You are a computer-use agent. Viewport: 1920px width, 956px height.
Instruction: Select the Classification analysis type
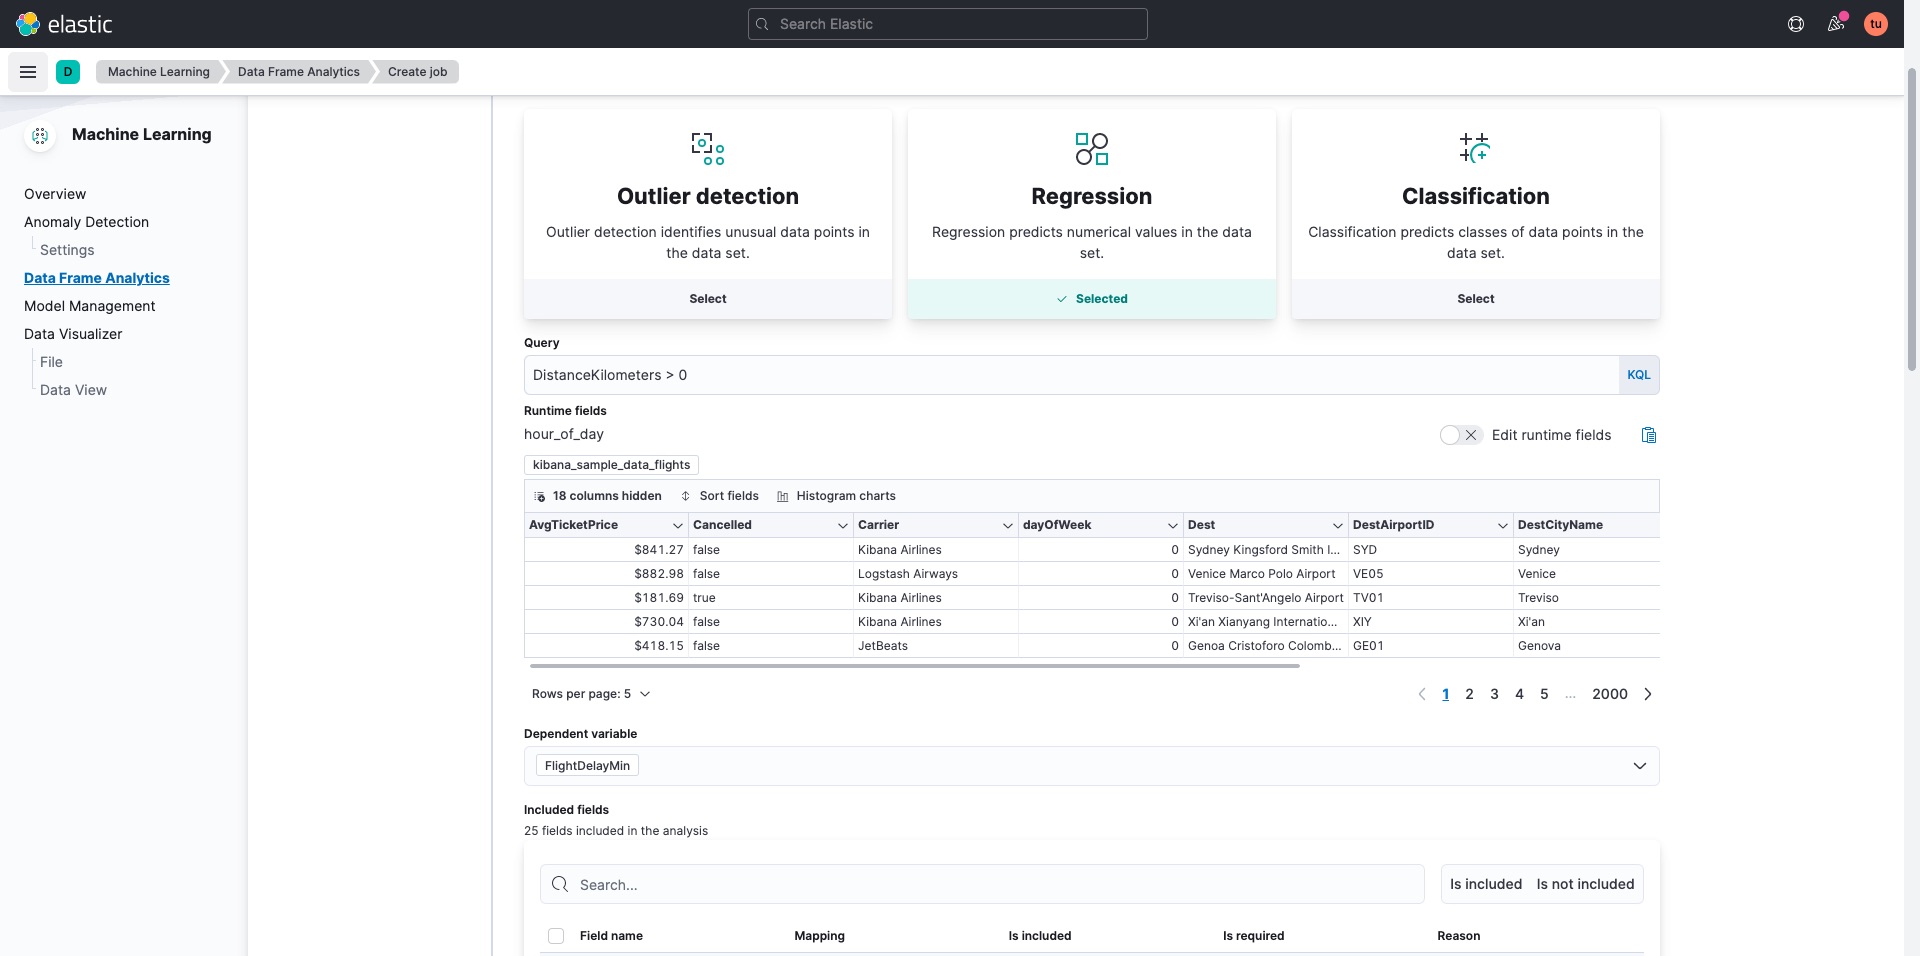(x=1475, y=298)
